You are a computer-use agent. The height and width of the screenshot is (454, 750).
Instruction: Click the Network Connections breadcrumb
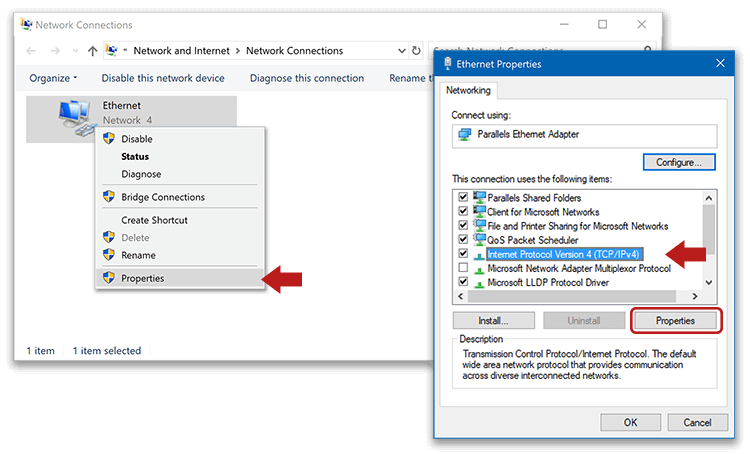(295, 51)
